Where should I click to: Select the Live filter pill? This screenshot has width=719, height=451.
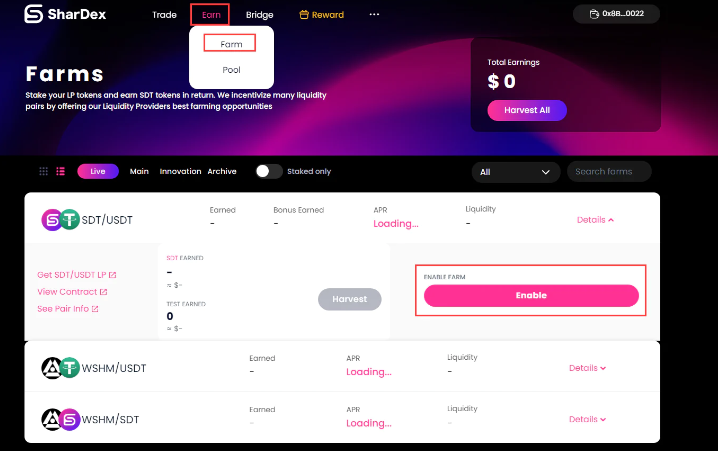pos(98,171)
